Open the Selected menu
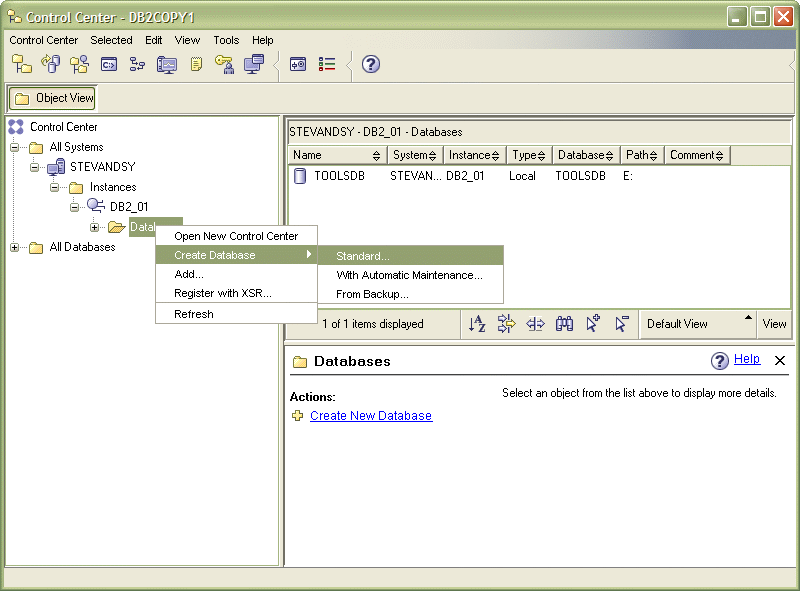 click(111, 40)
